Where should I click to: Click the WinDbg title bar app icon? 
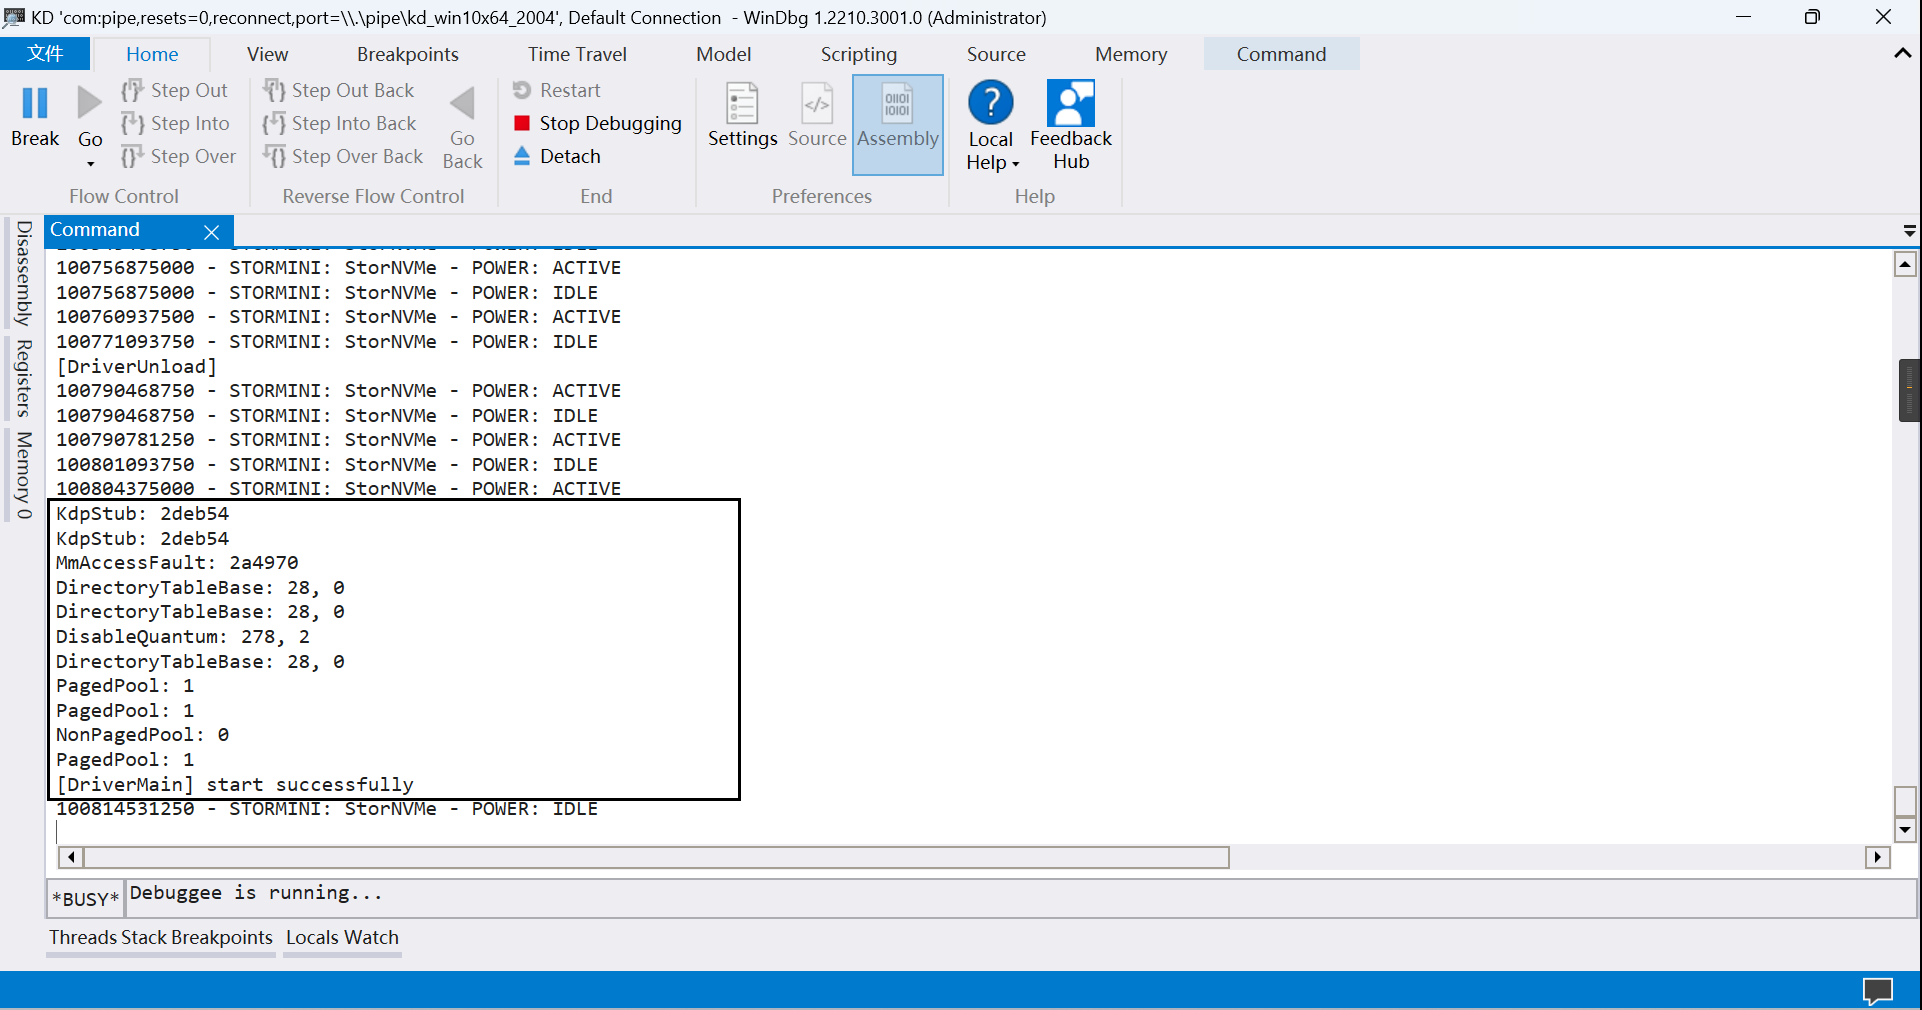(14, 17)
